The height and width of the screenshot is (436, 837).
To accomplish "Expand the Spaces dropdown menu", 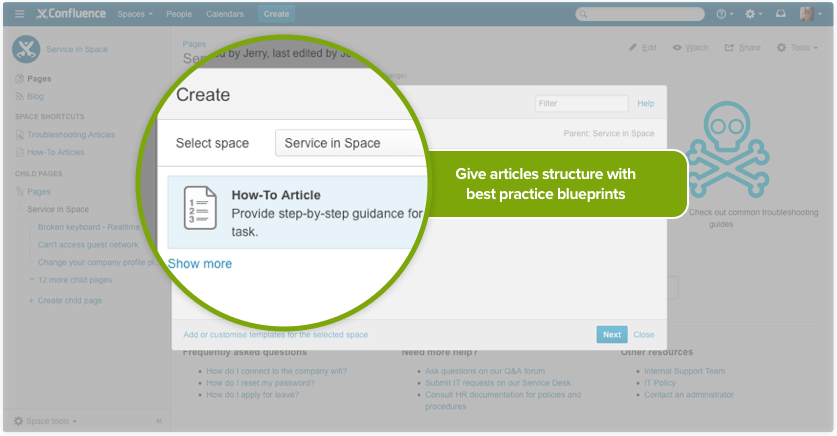I will point(135,14).
